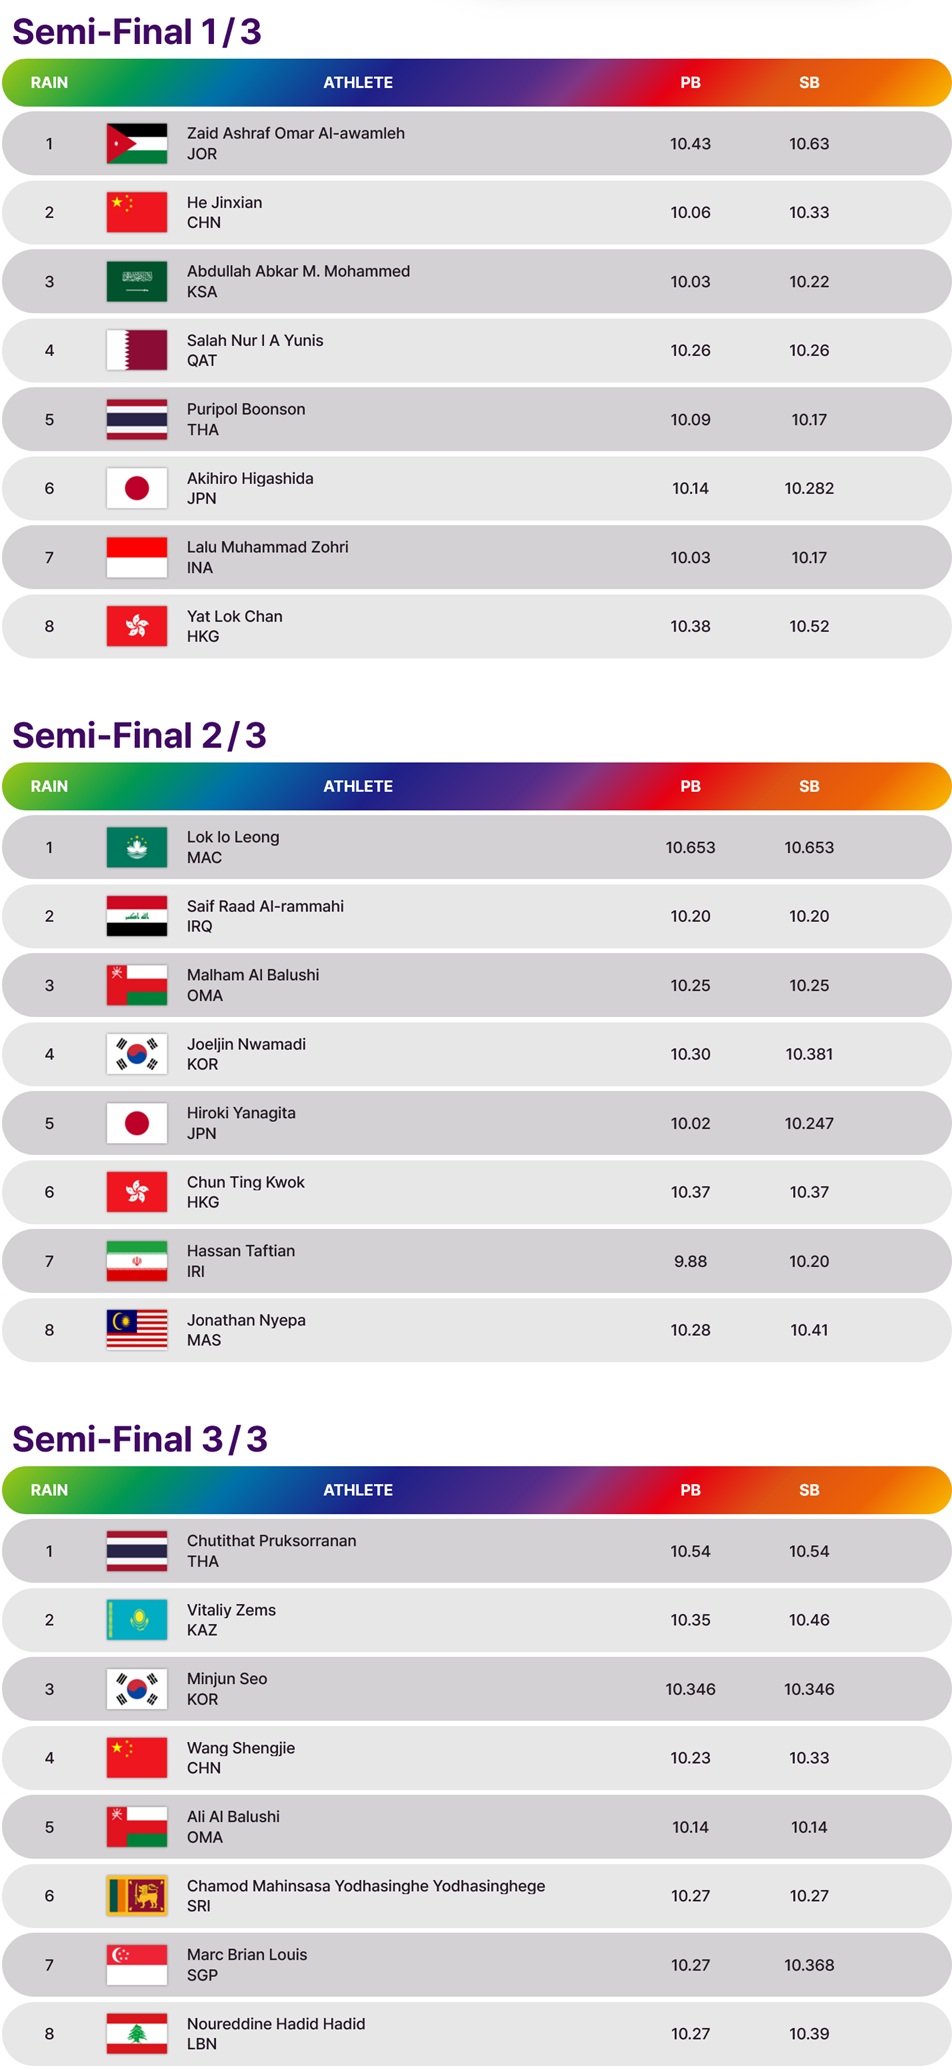Select Hiroki Yanagita athlete name
Image resolution: width=952 pixels, height=2070 pixels.
tap(241, 1114)
